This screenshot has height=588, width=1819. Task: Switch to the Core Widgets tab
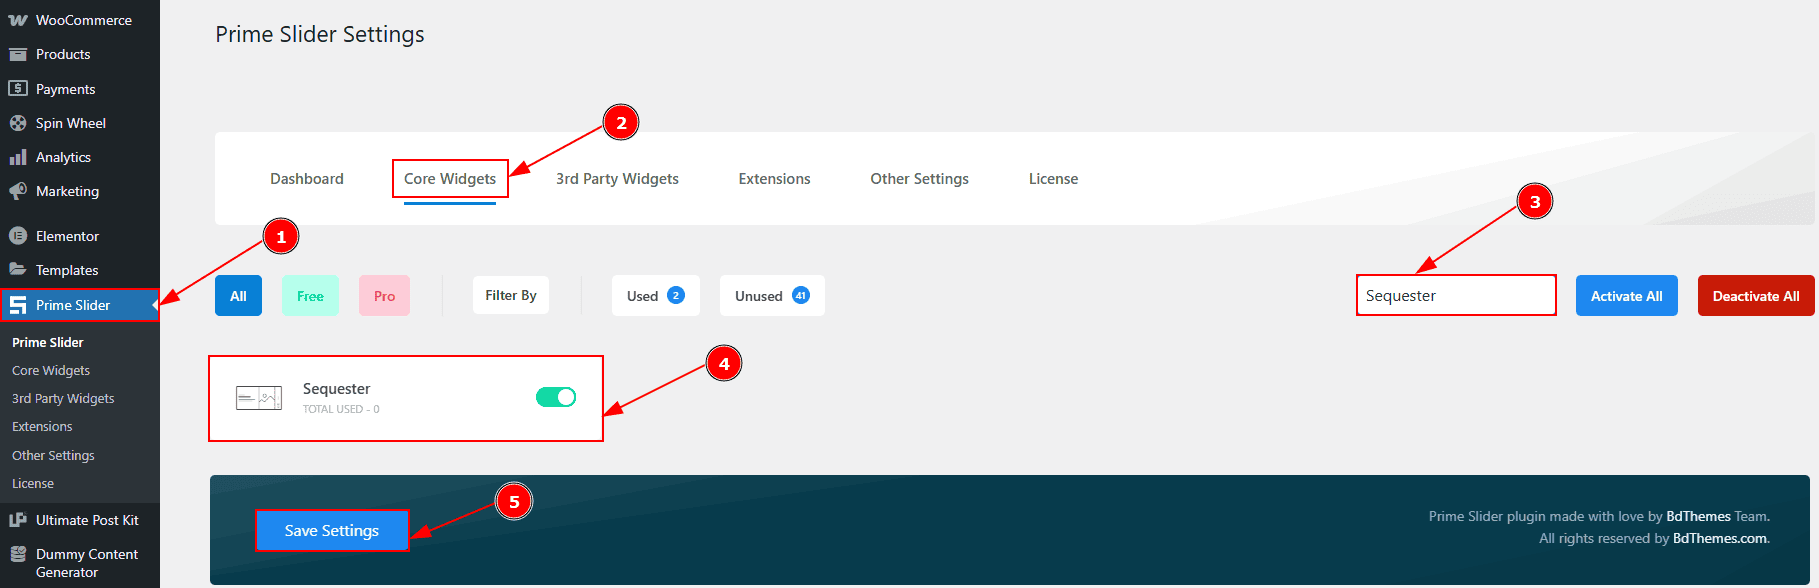450,179
